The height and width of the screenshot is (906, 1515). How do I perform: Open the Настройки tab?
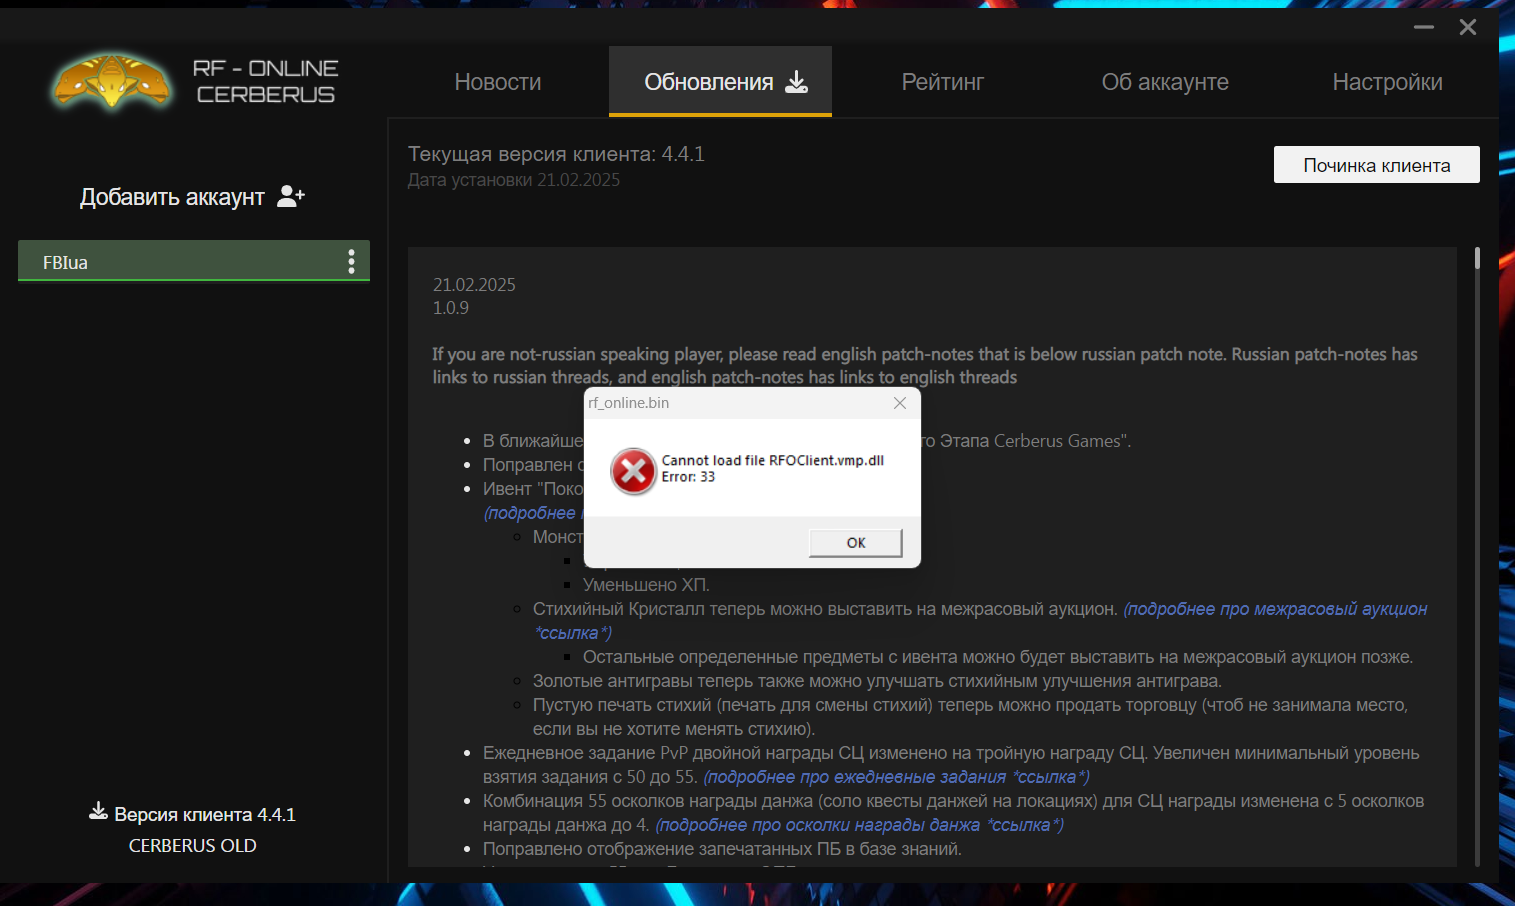pos(1387,82)
